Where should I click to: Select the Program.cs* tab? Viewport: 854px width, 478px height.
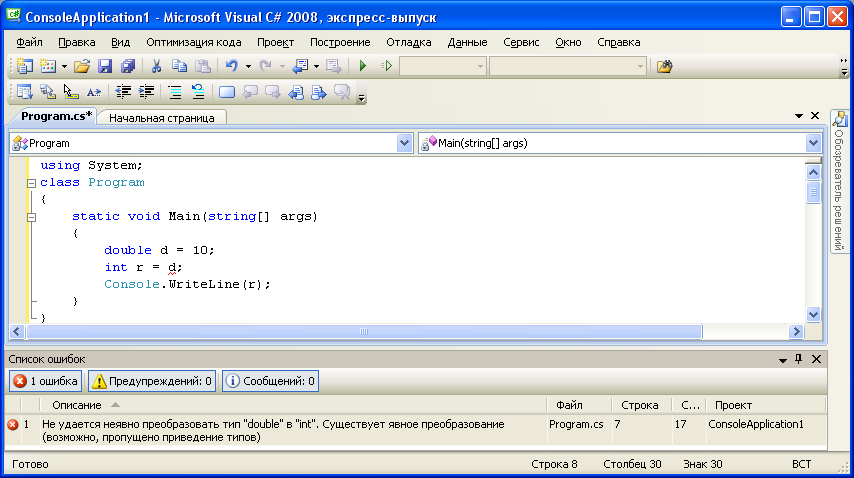(x=56, y=116)
